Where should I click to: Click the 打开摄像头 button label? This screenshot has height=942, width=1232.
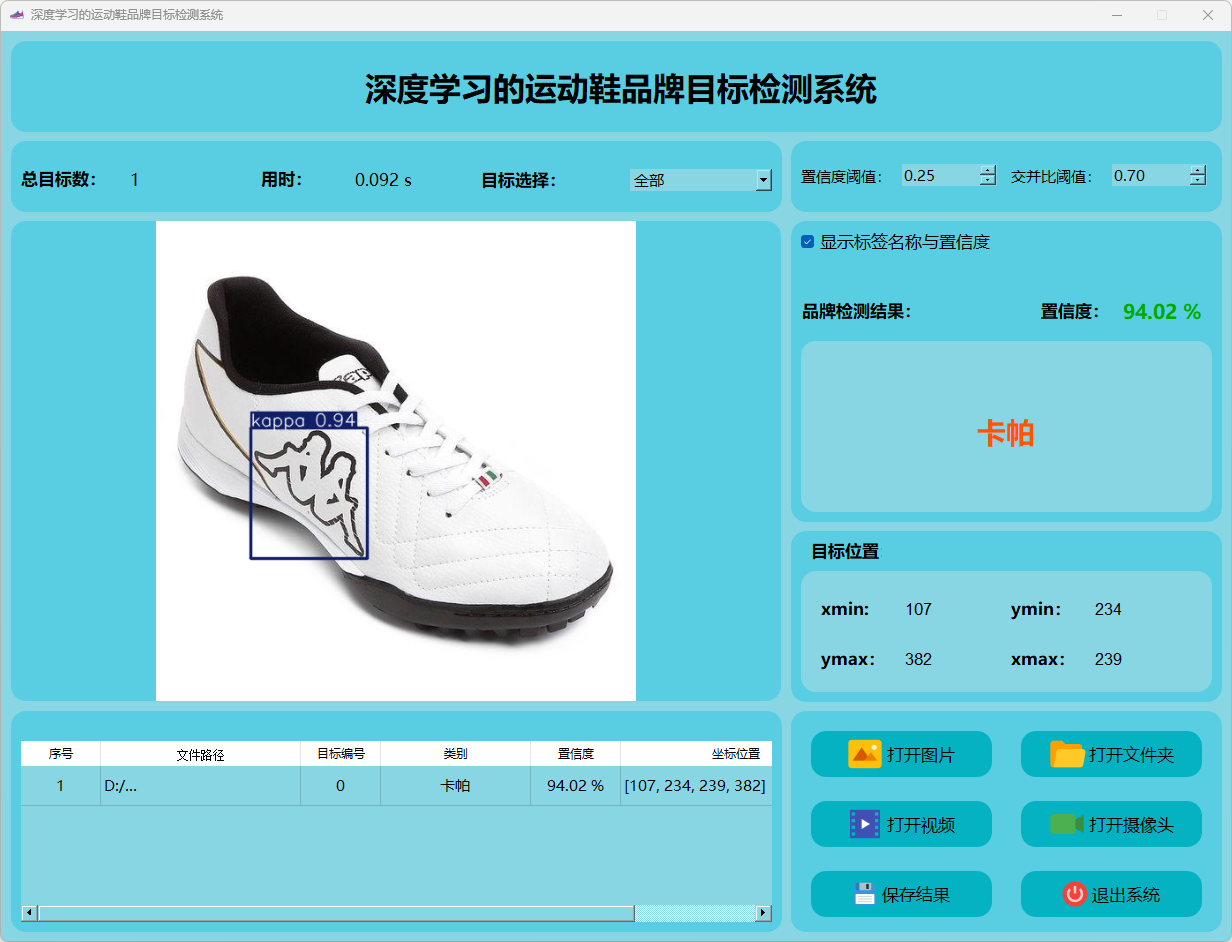pyautogui.click(x=1131, y=825)
